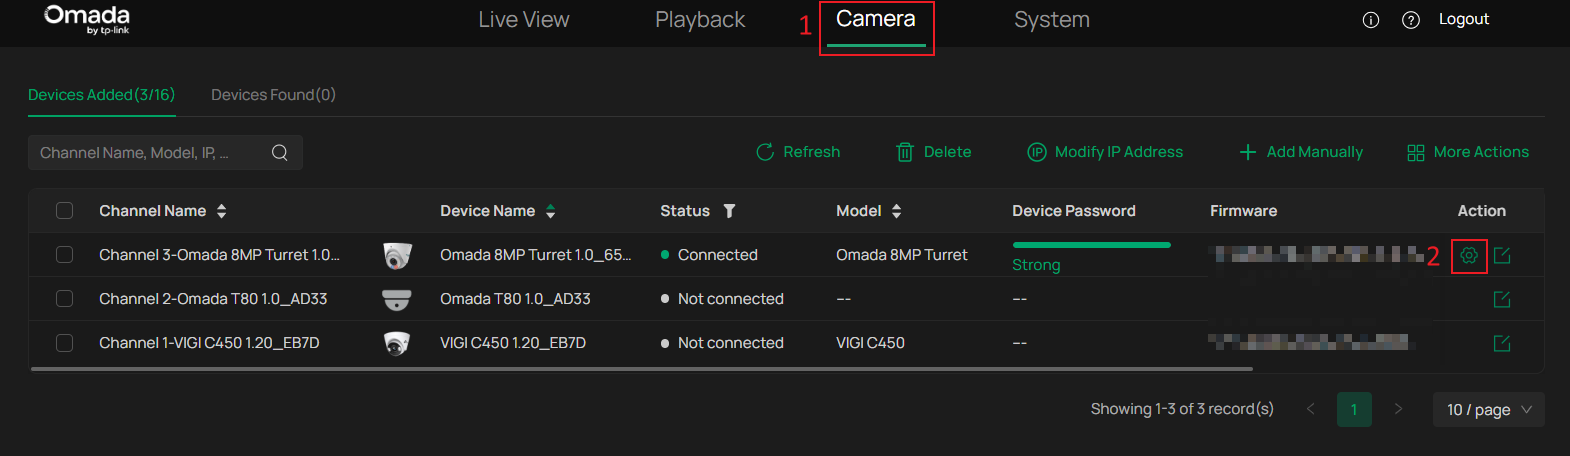
Task: Open settings gear for Channel 3 camera
Action: click(x=1469, y=256)
